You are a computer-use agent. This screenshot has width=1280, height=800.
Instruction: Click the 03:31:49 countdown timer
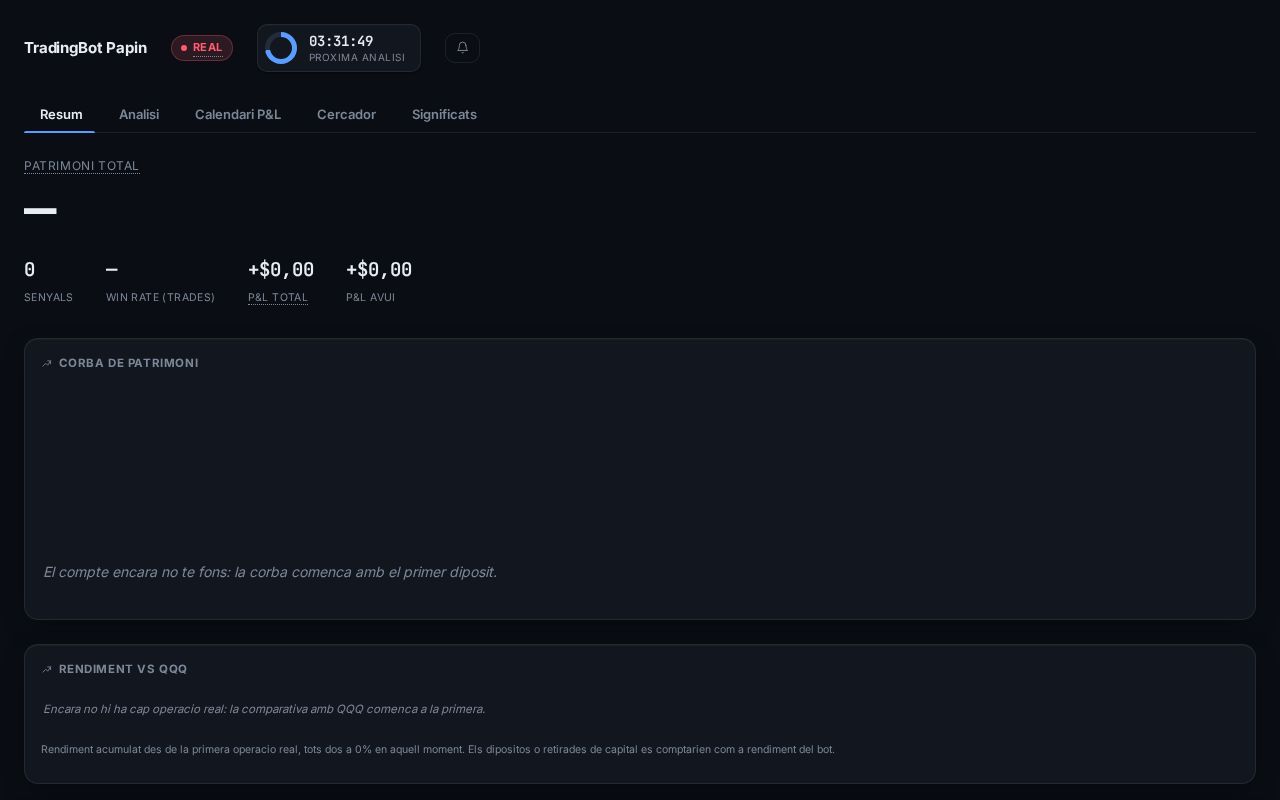click(341, 41)
